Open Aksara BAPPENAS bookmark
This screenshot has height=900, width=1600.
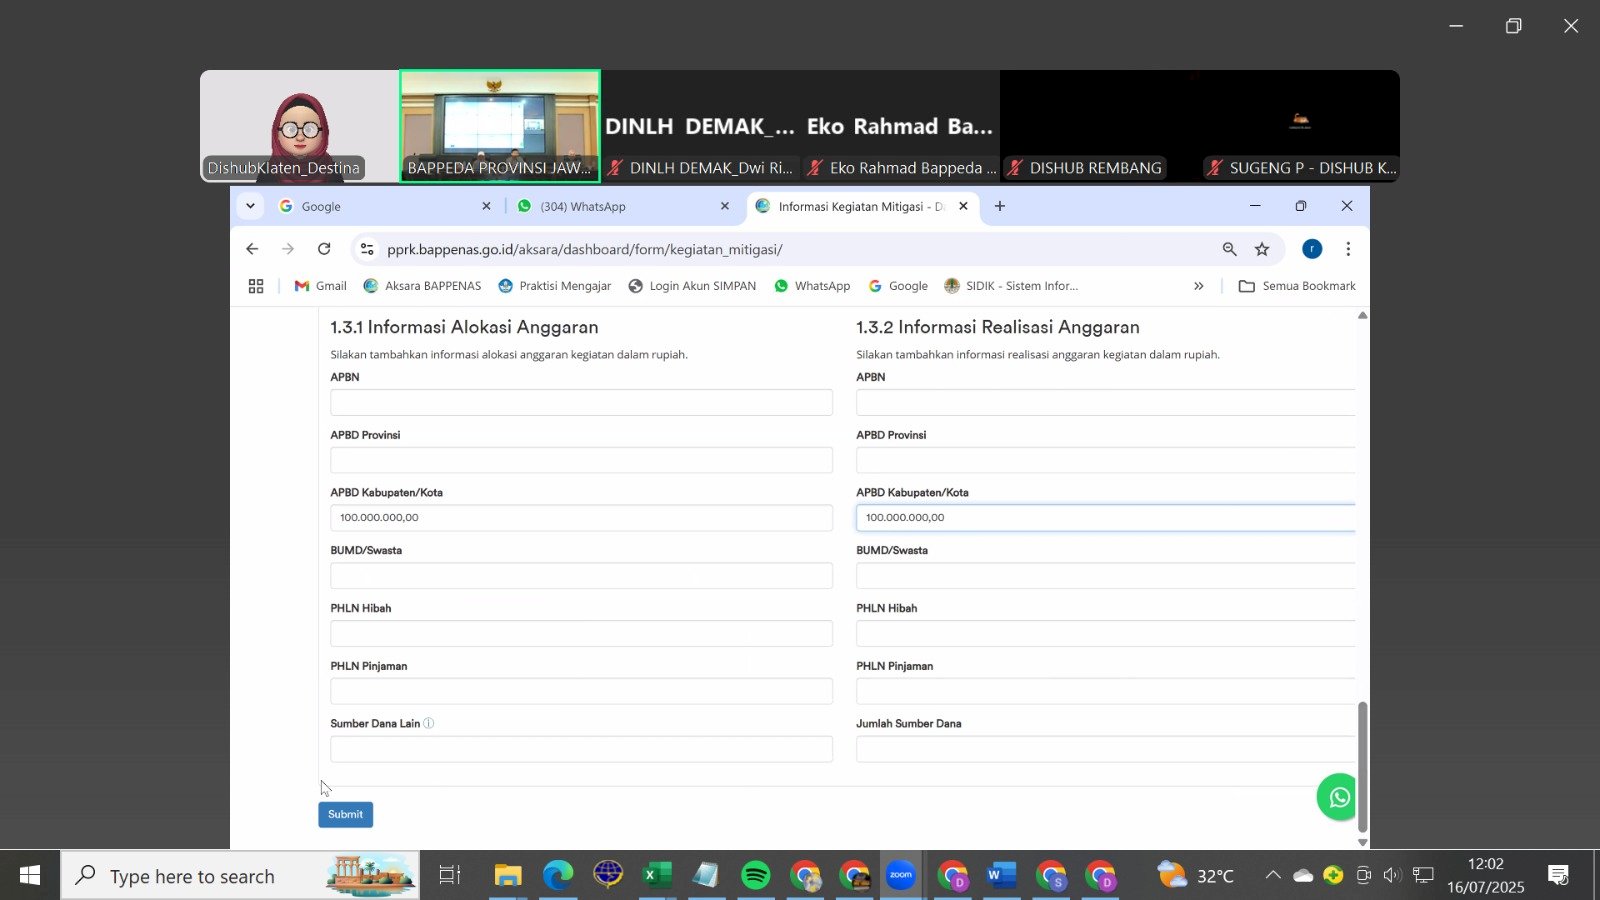coord(422,286)
